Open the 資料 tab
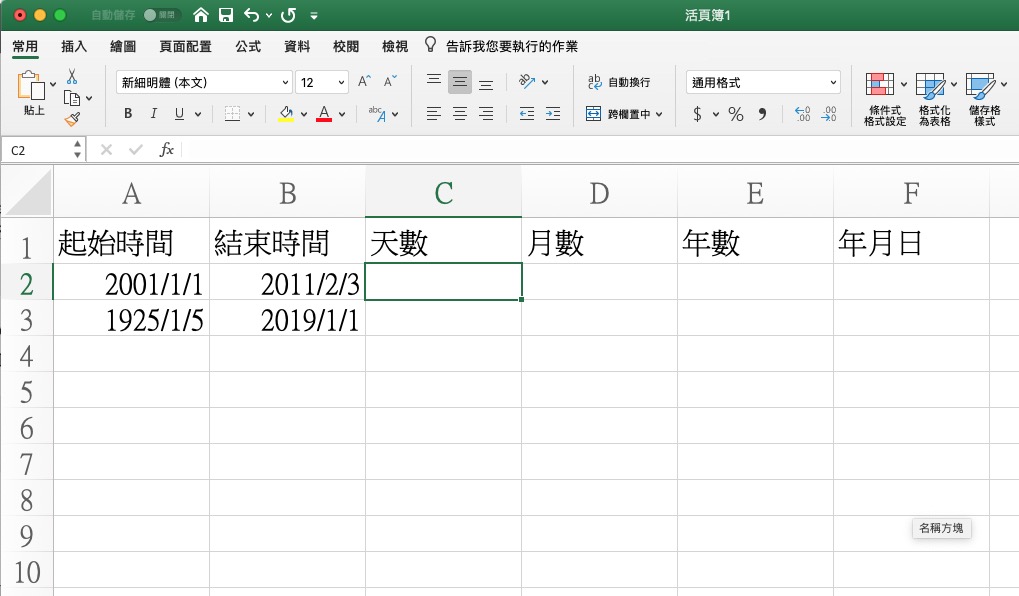1019x596 pixels. point(297,46)
